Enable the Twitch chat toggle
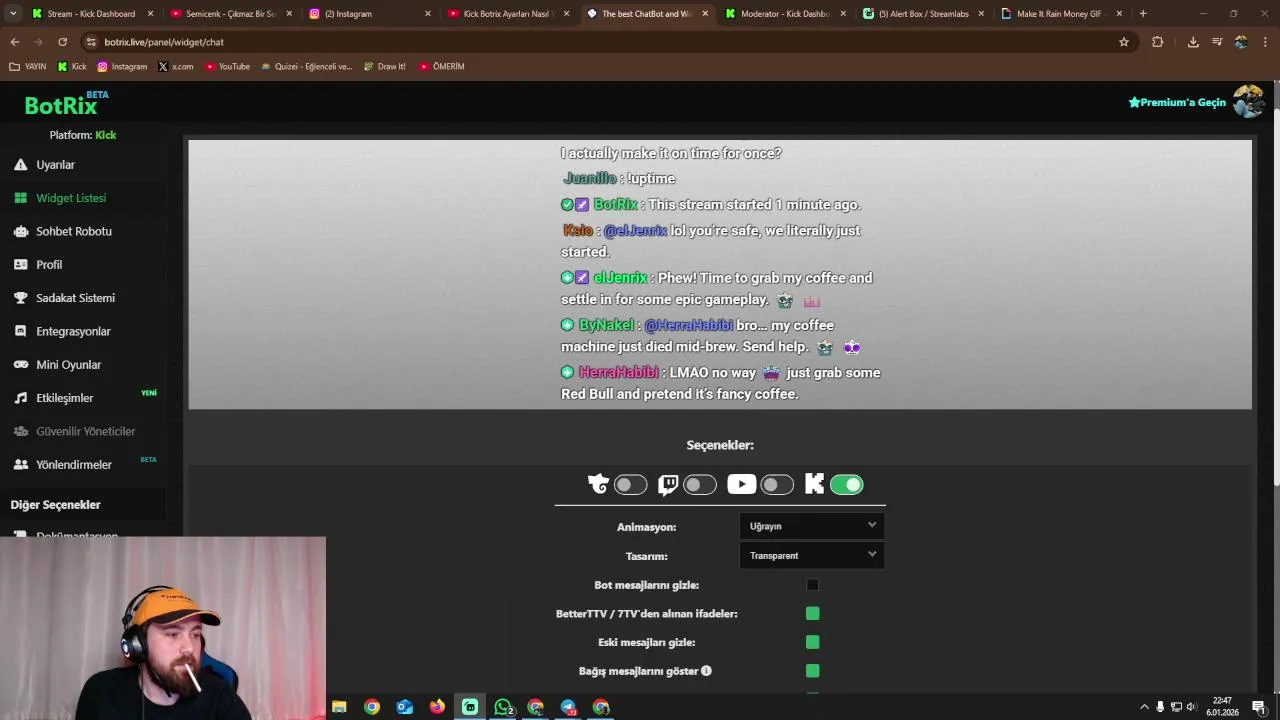 tap(700, 485)
